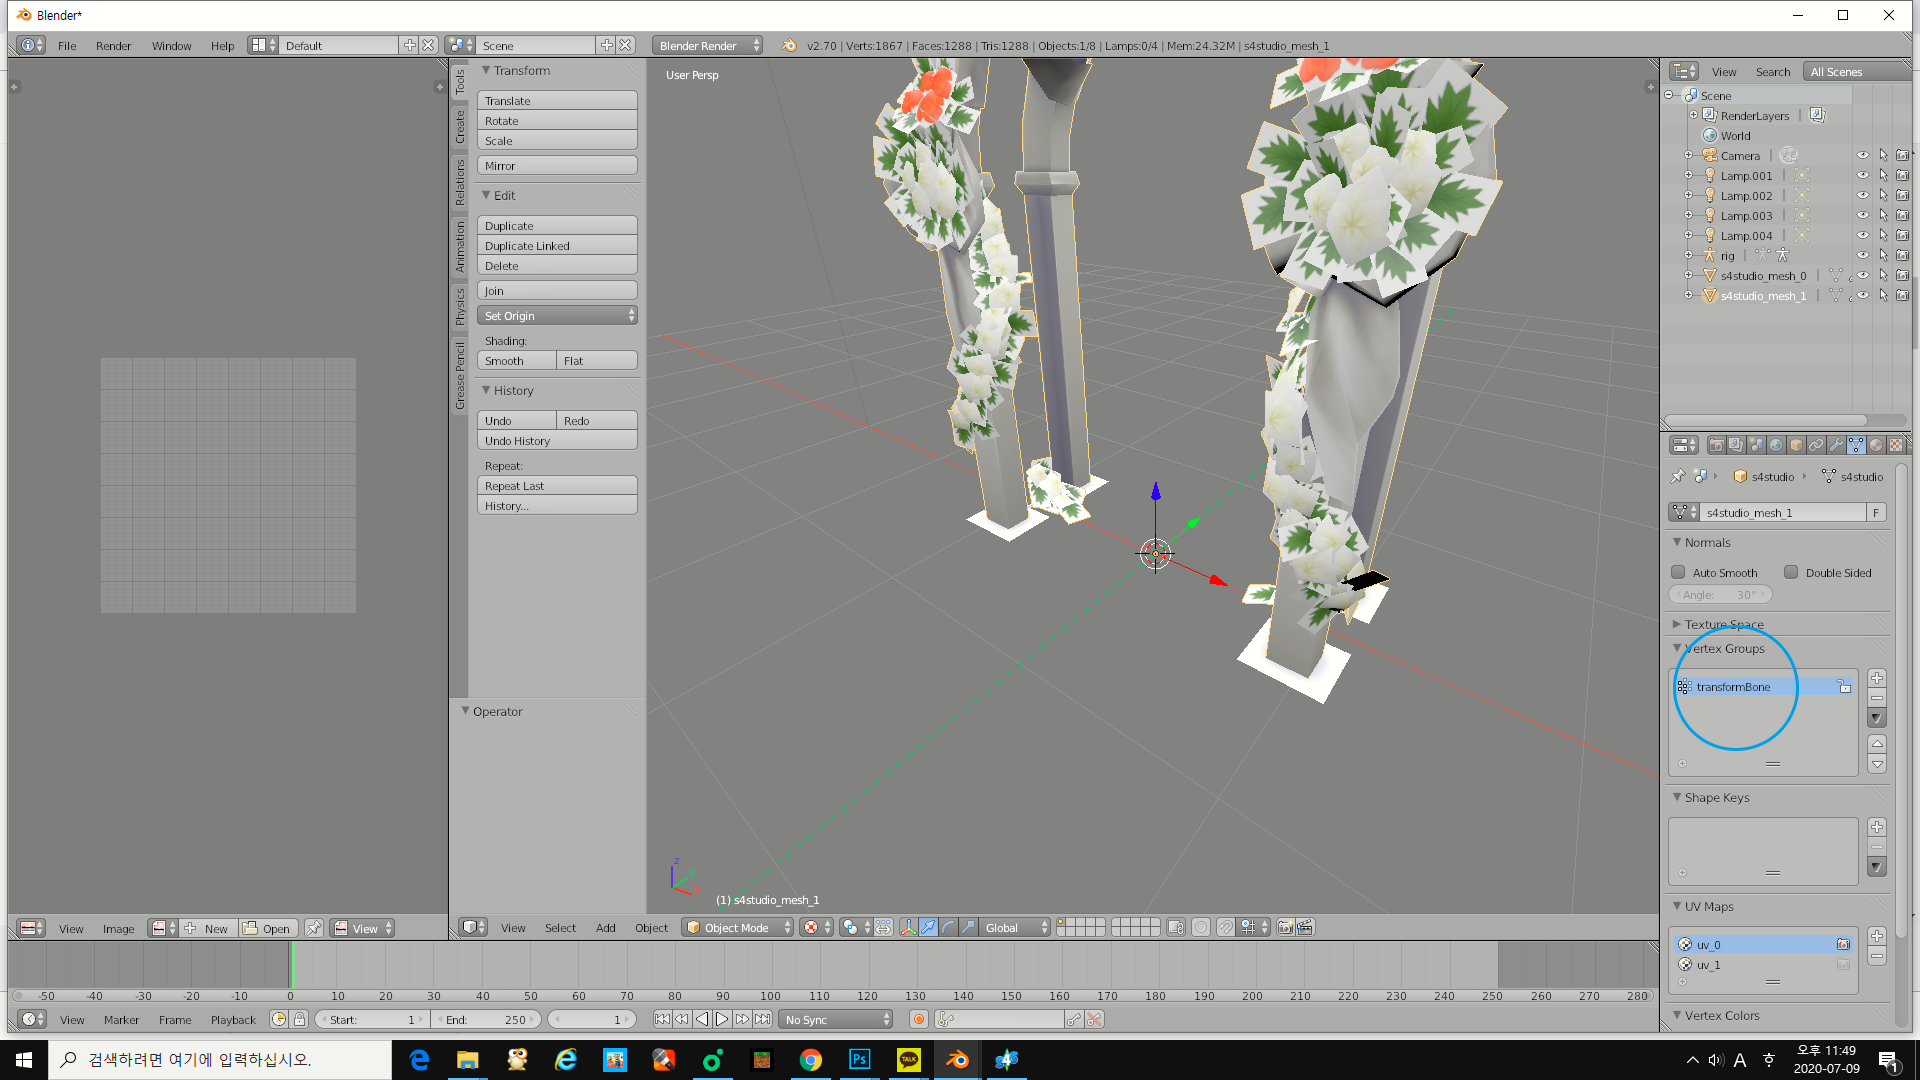
Task: Expand s4studio_mesh_0 tree node
Action: pos(1689,275)
